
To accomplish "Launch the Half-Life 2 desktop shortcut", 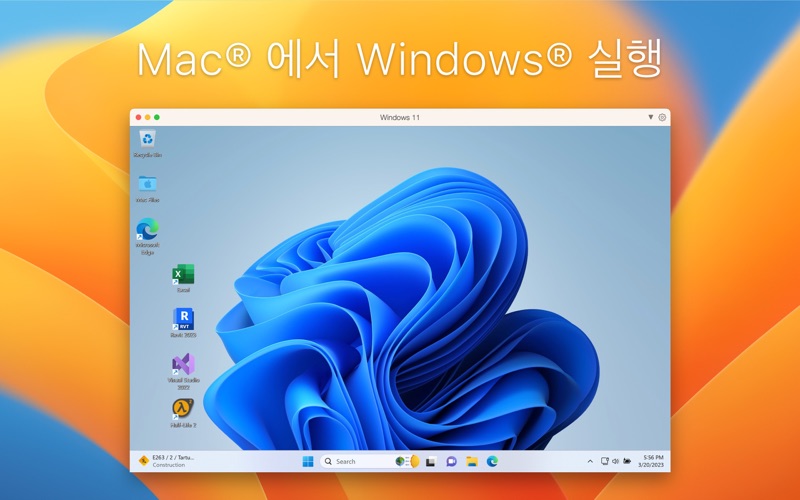I will [x=183, y=413].
